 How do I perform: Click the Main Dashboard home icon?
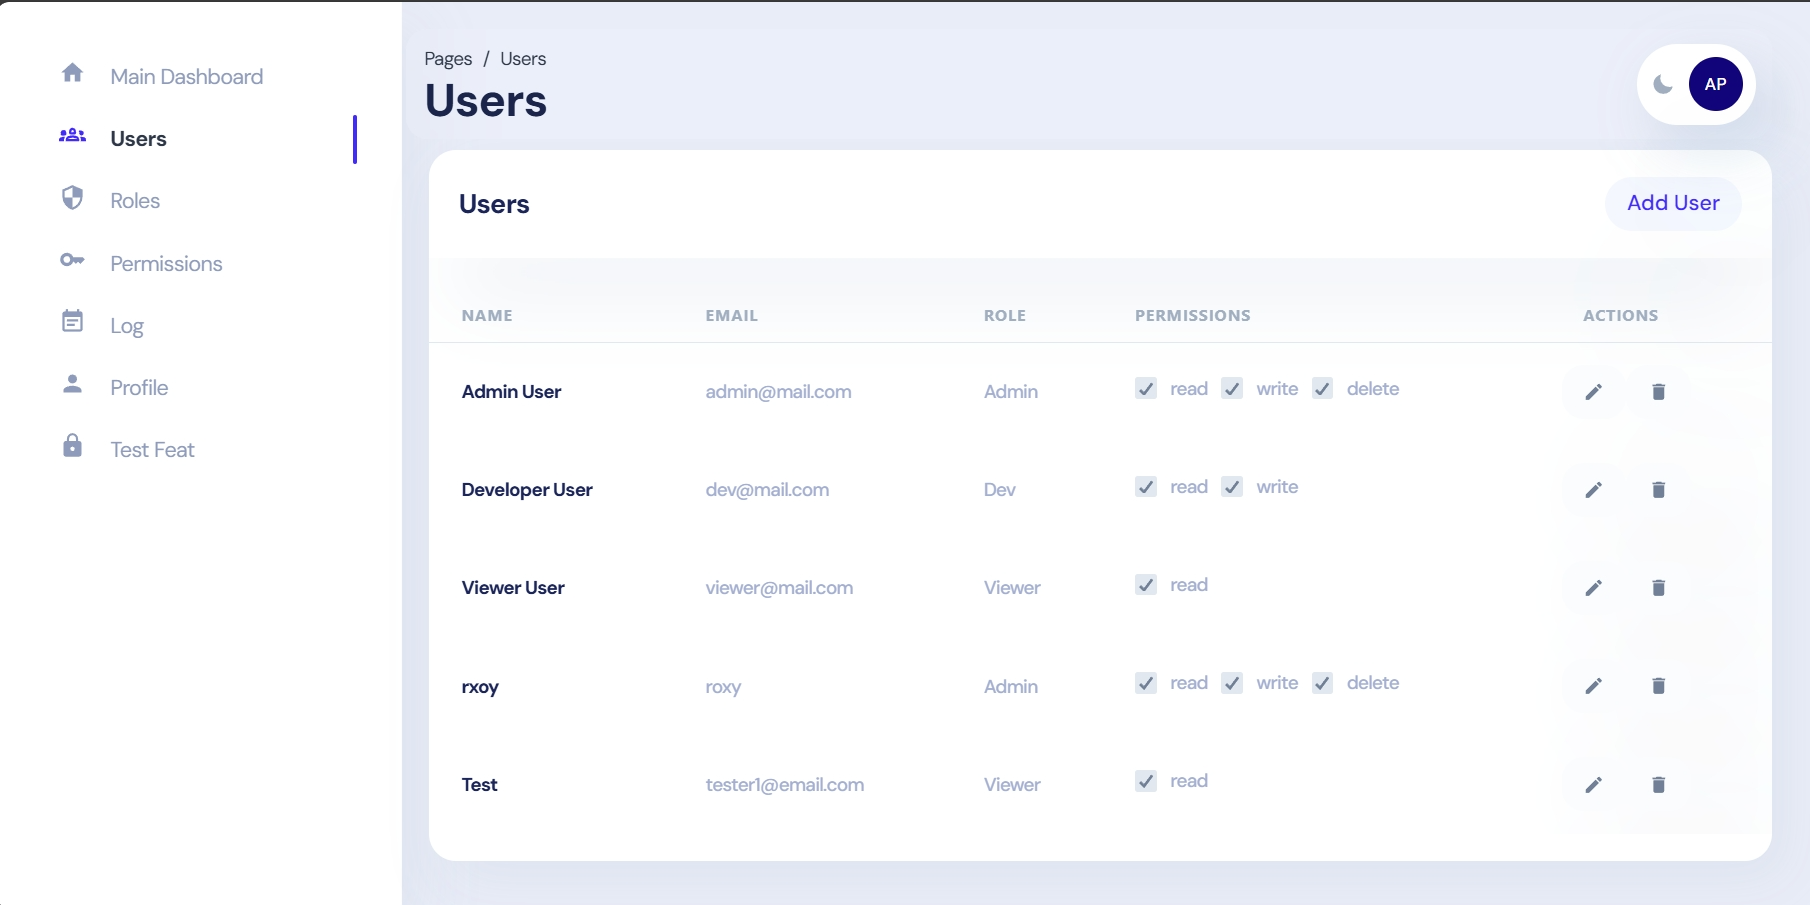pyautogui.click(x=72, y=73)
